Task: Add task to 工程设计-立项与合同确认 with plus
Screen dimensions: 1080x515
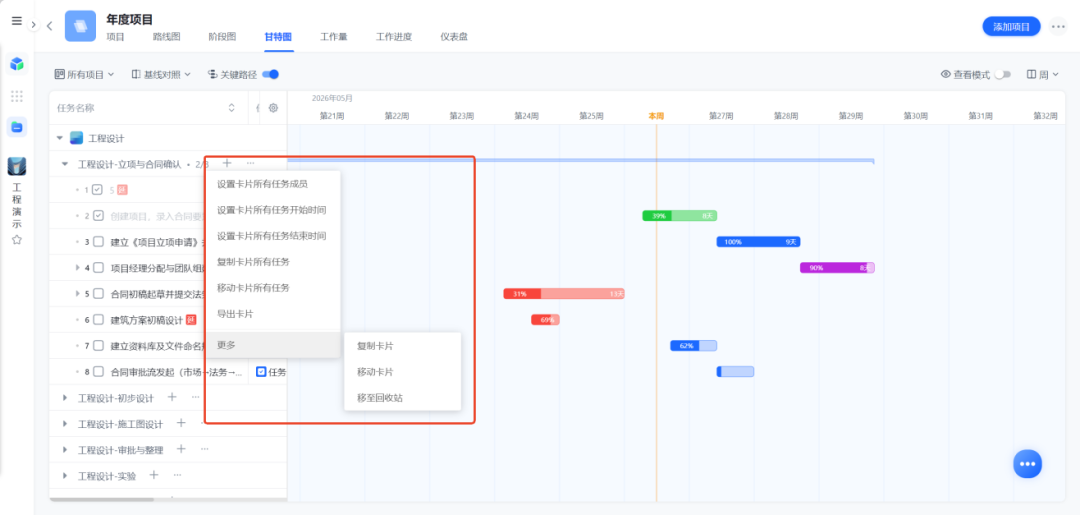Action: pos(227,164)
